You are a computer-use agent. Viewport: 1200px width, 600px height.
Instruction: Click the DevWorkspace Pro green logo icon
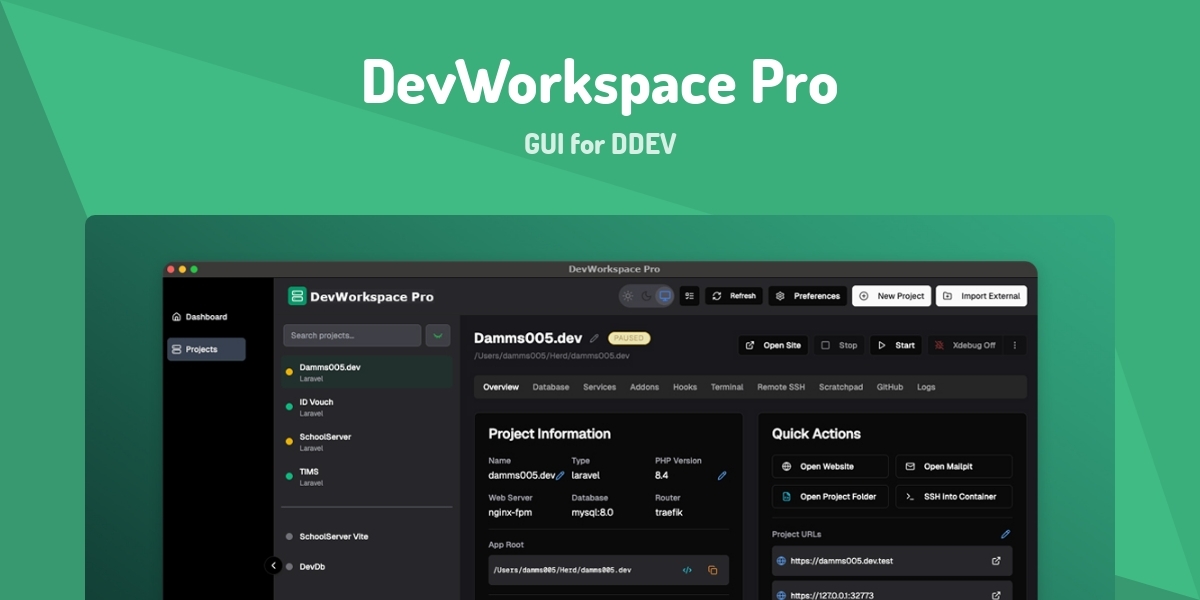pyautogui.click(x=297, y=296)
